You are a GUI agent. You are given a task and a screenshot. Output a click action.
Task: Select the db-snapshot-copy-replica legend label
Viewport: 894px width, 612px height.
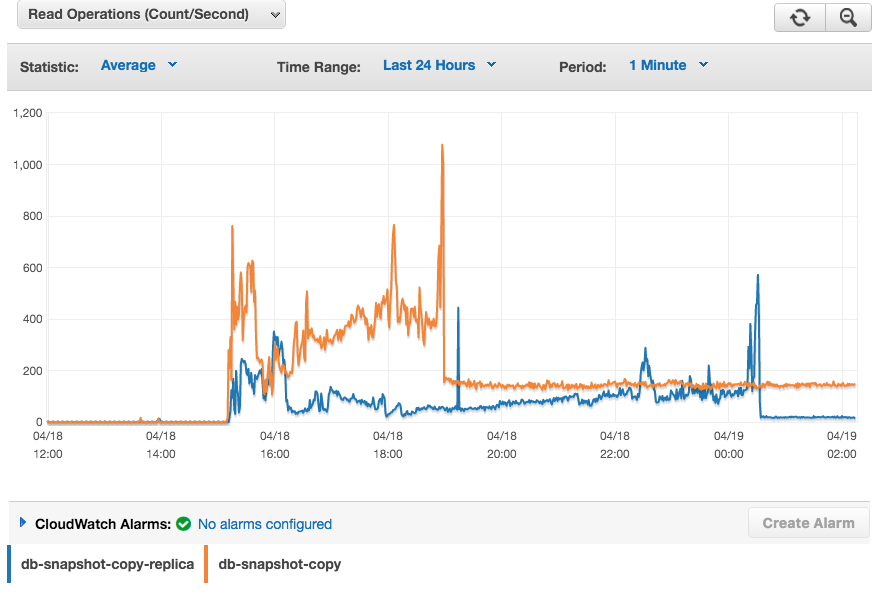click(x=107, y=564)
